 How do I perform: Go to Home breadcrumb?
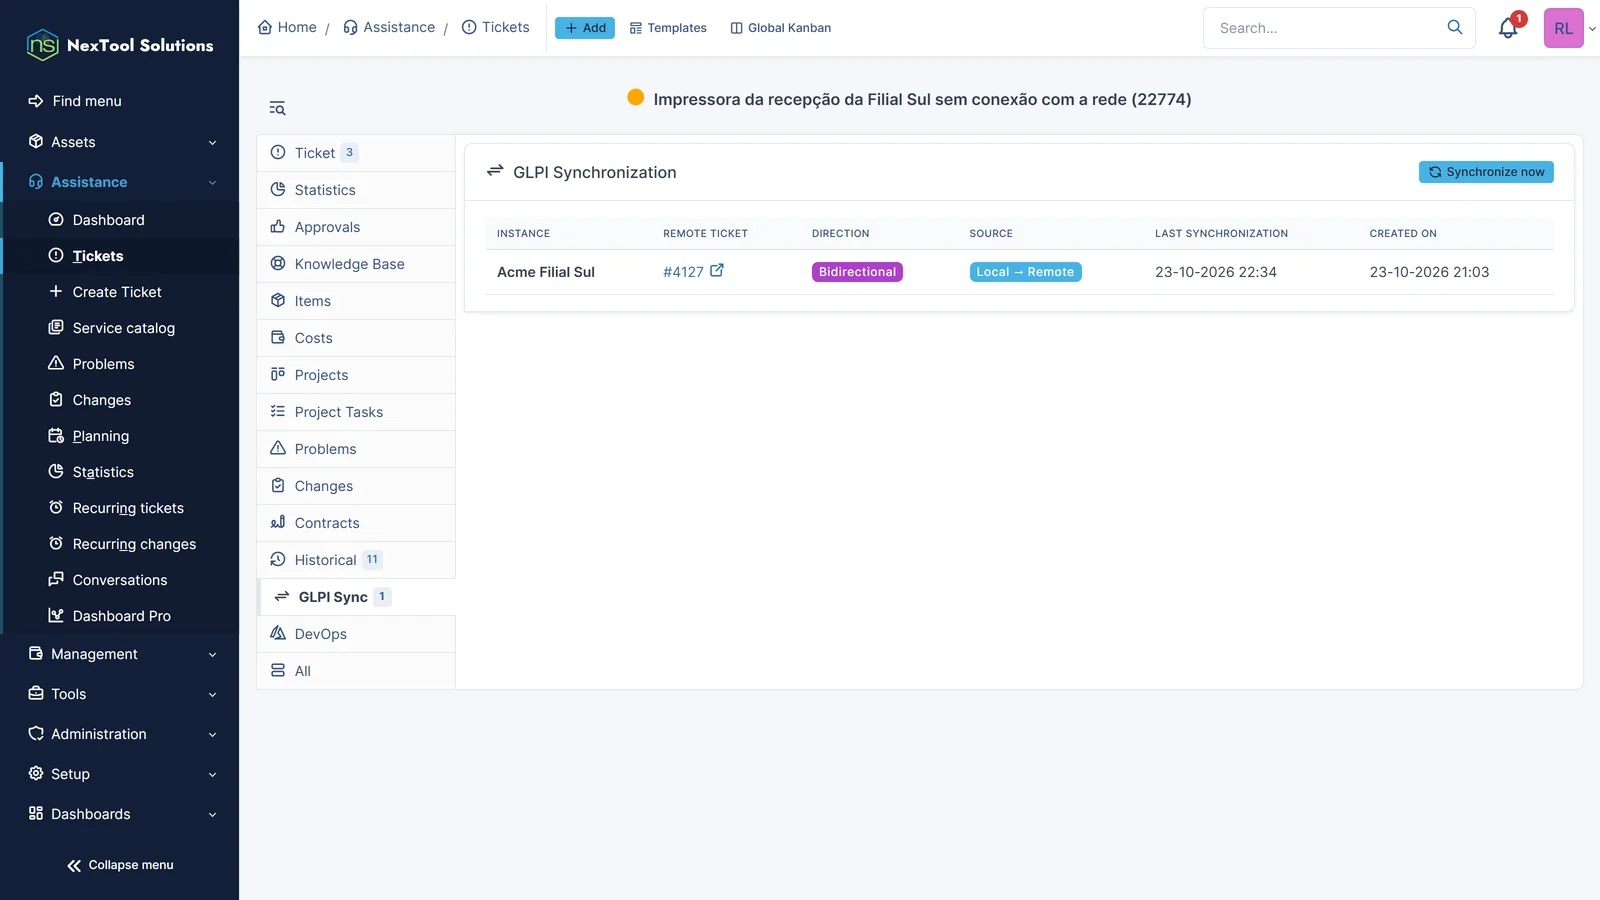(x=287, y=27)
